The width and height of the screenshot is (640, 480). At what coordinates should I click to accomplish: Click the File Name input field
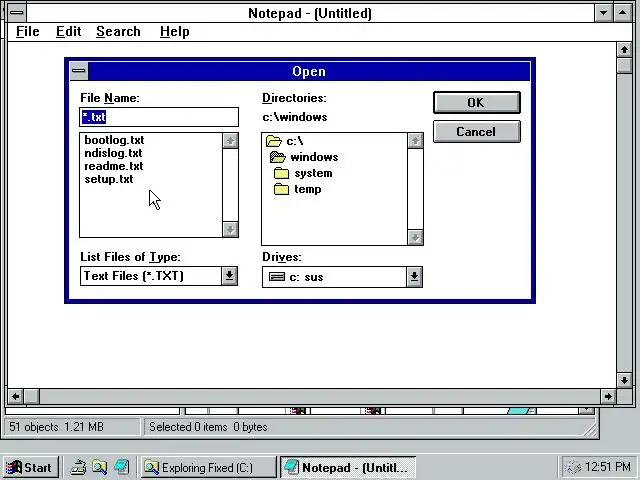coord(159,117)
